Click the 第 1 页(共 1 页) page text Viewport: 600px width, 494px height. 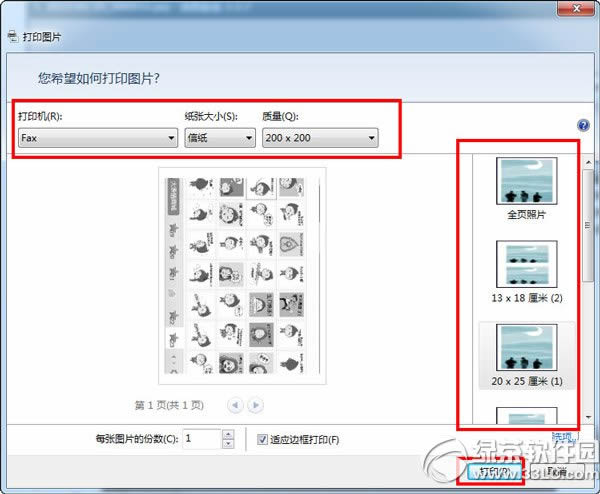click(169, 405)
